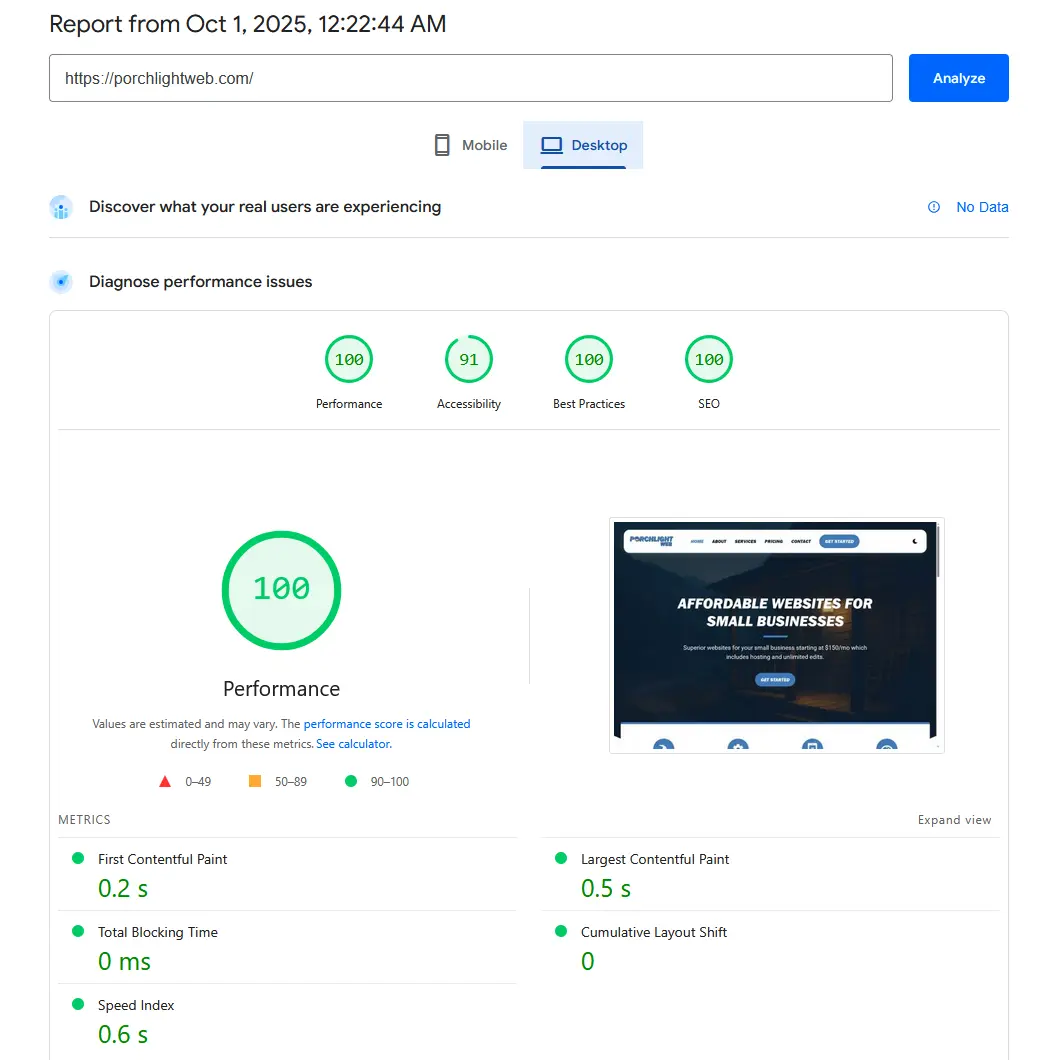Image resolution: width=1060 pixels, height=1060 pixels.
Task: Click the info icon beside No Data
Action: 934,207
